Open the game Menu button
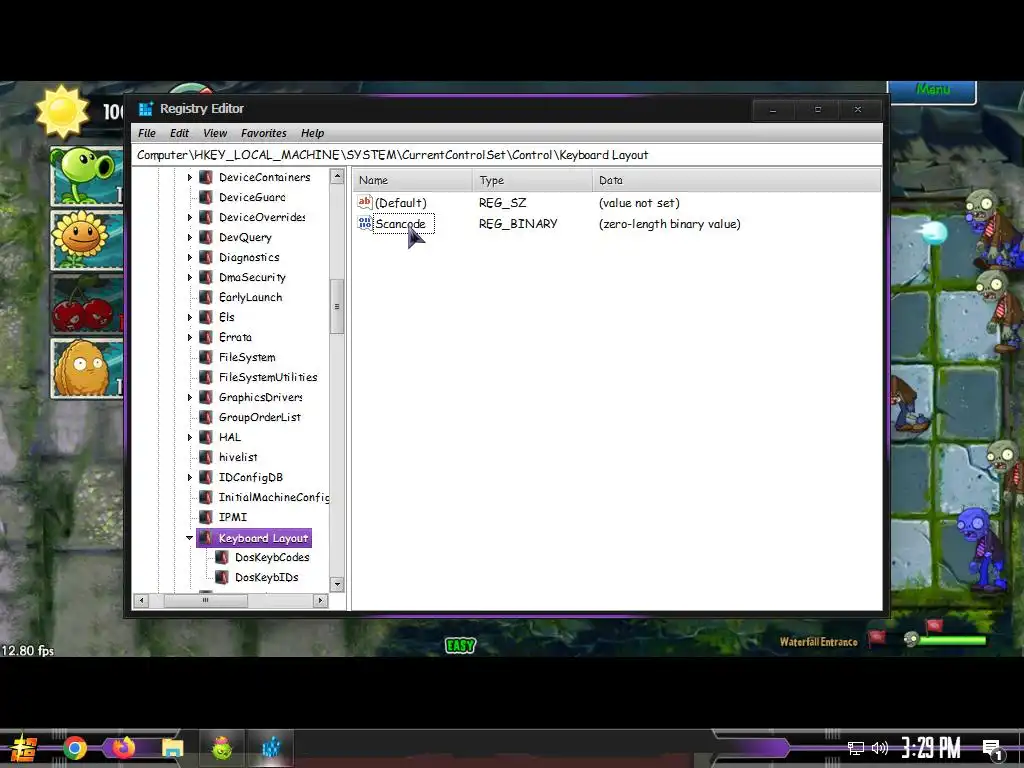Image resolution: width=1024 pixels, height=768 pixels. (x=932, y=91)
